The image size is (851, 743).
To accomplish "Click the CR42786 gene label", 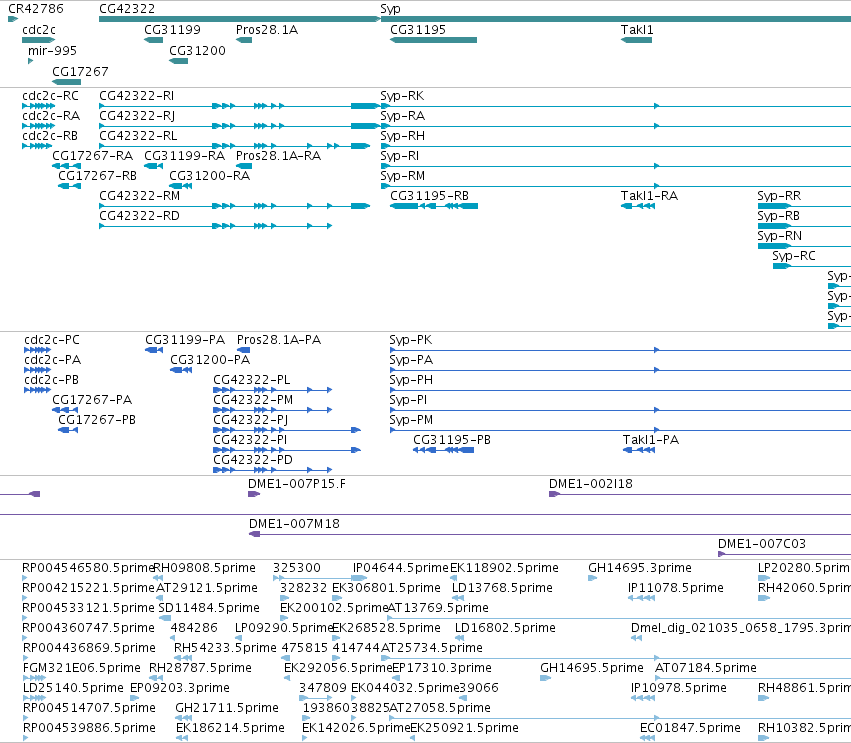I will coord(35,9).
